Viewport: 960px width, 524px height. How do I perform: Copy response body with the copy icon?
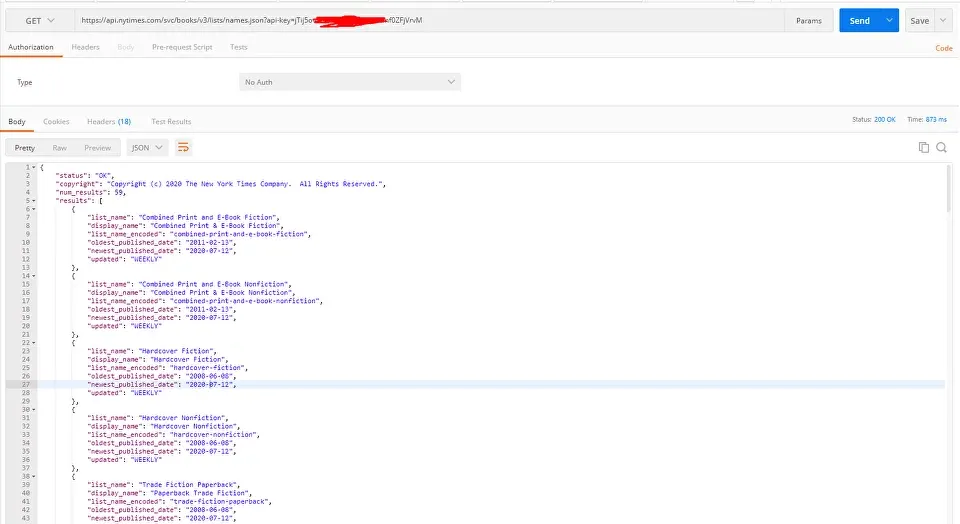pyautogui.click(x=923, y=147)
